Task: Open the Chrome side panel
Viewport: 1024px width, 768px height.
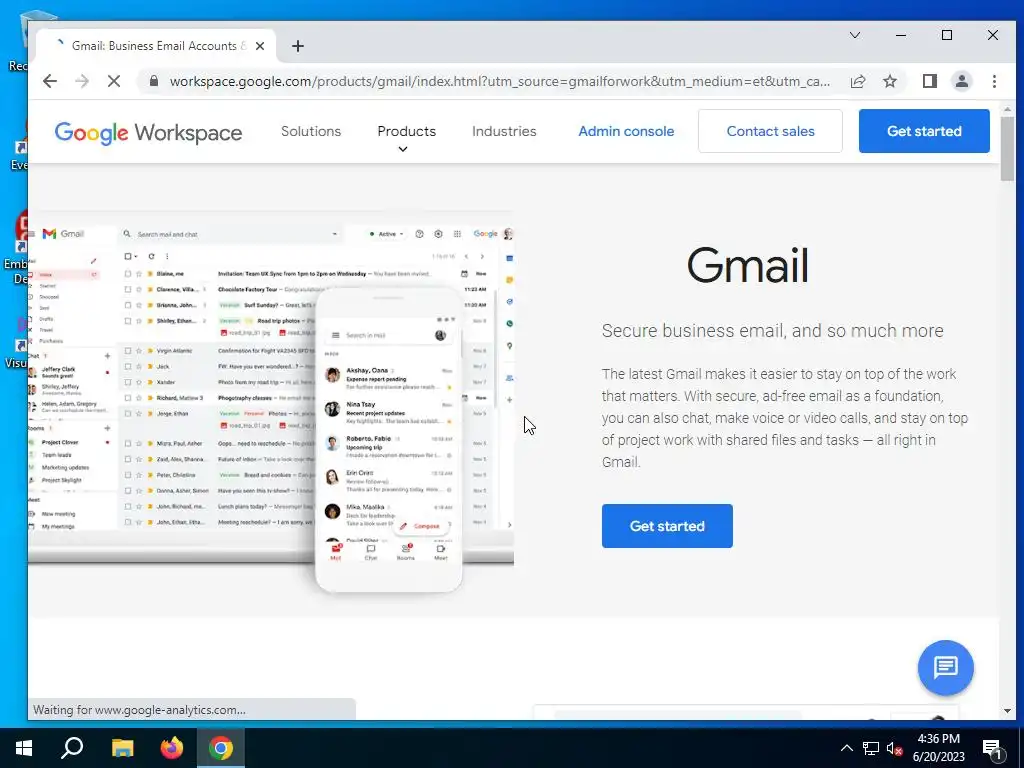Action: tap(930, 81)
